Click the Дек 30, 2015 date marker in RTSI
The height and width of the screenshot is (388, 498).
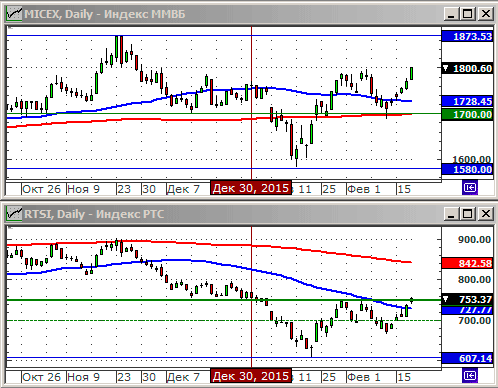click(251, 376)
